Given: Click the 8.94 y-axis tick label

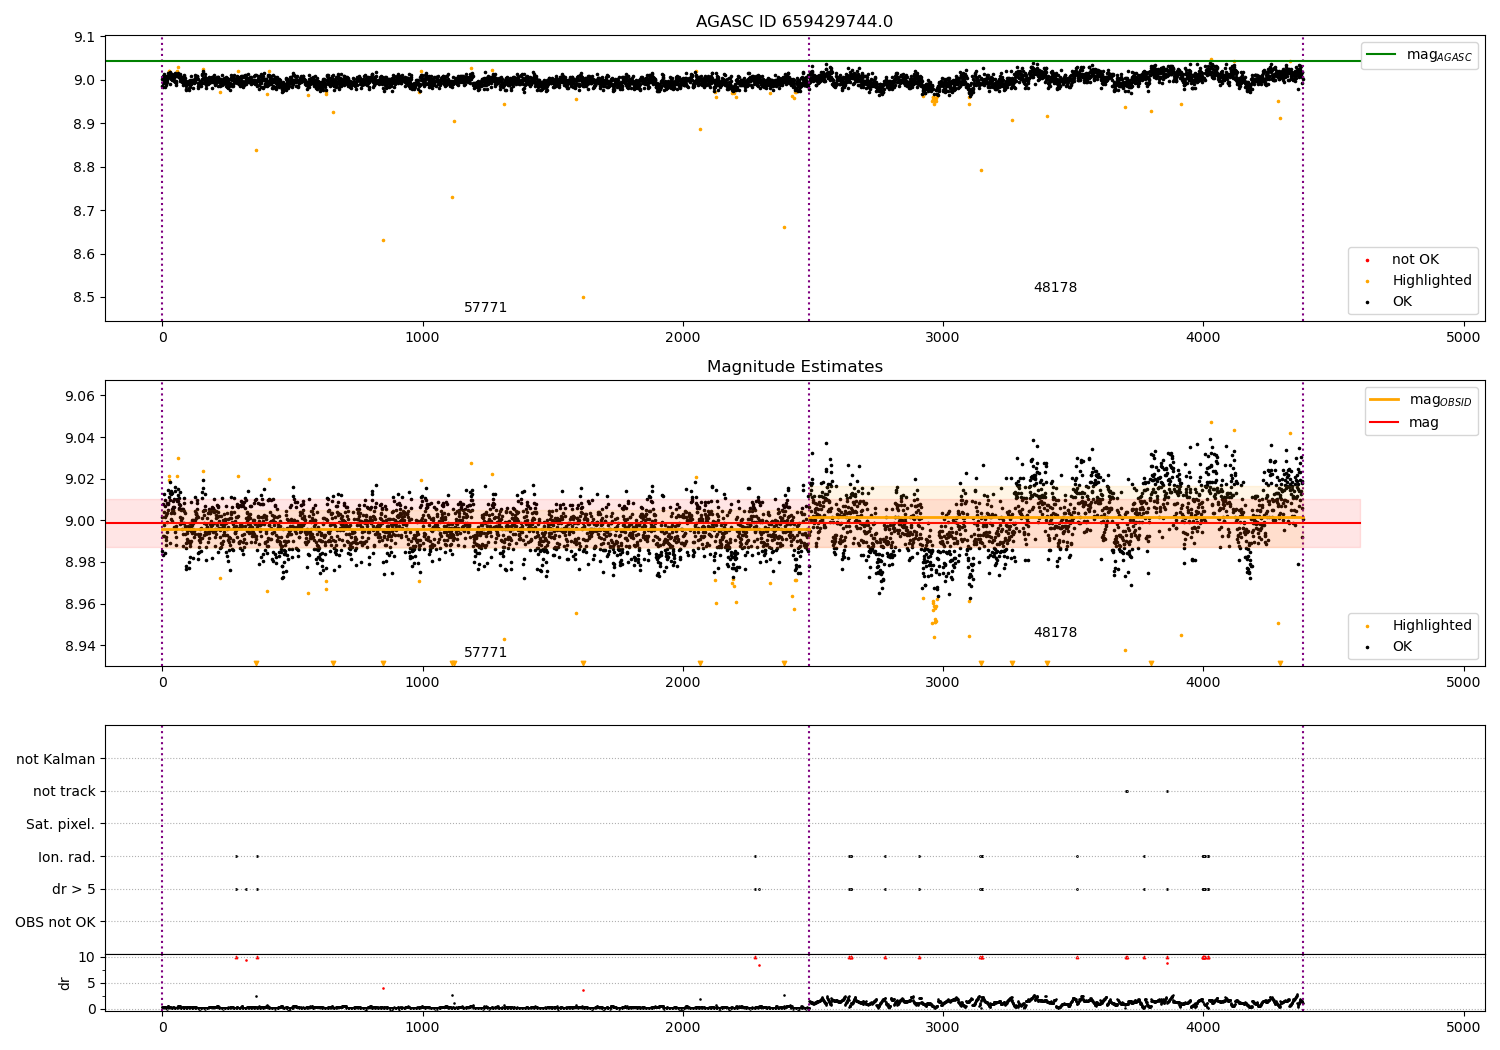Looking at the screenshot, I should click(81, 646).
